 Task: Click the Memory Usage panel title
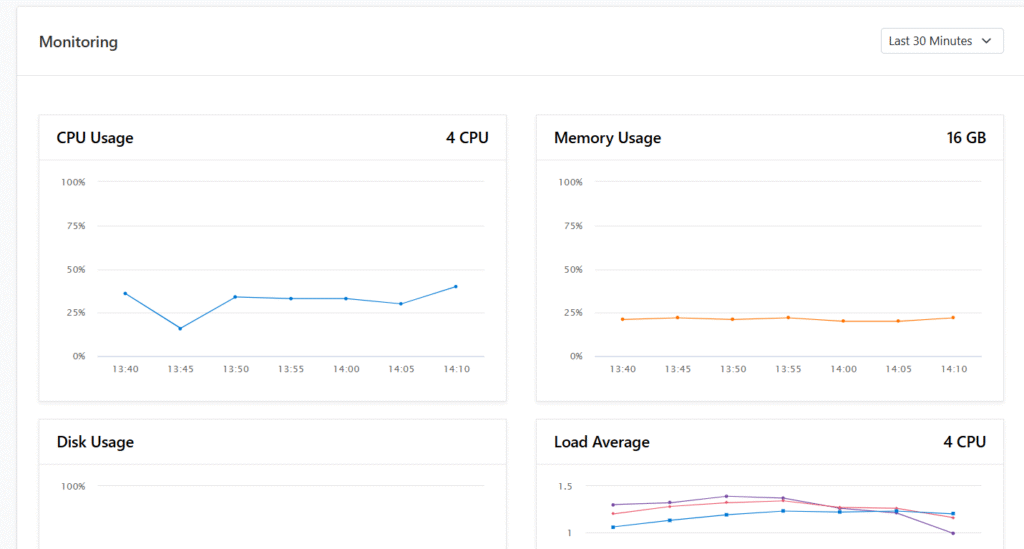(607, 138)
